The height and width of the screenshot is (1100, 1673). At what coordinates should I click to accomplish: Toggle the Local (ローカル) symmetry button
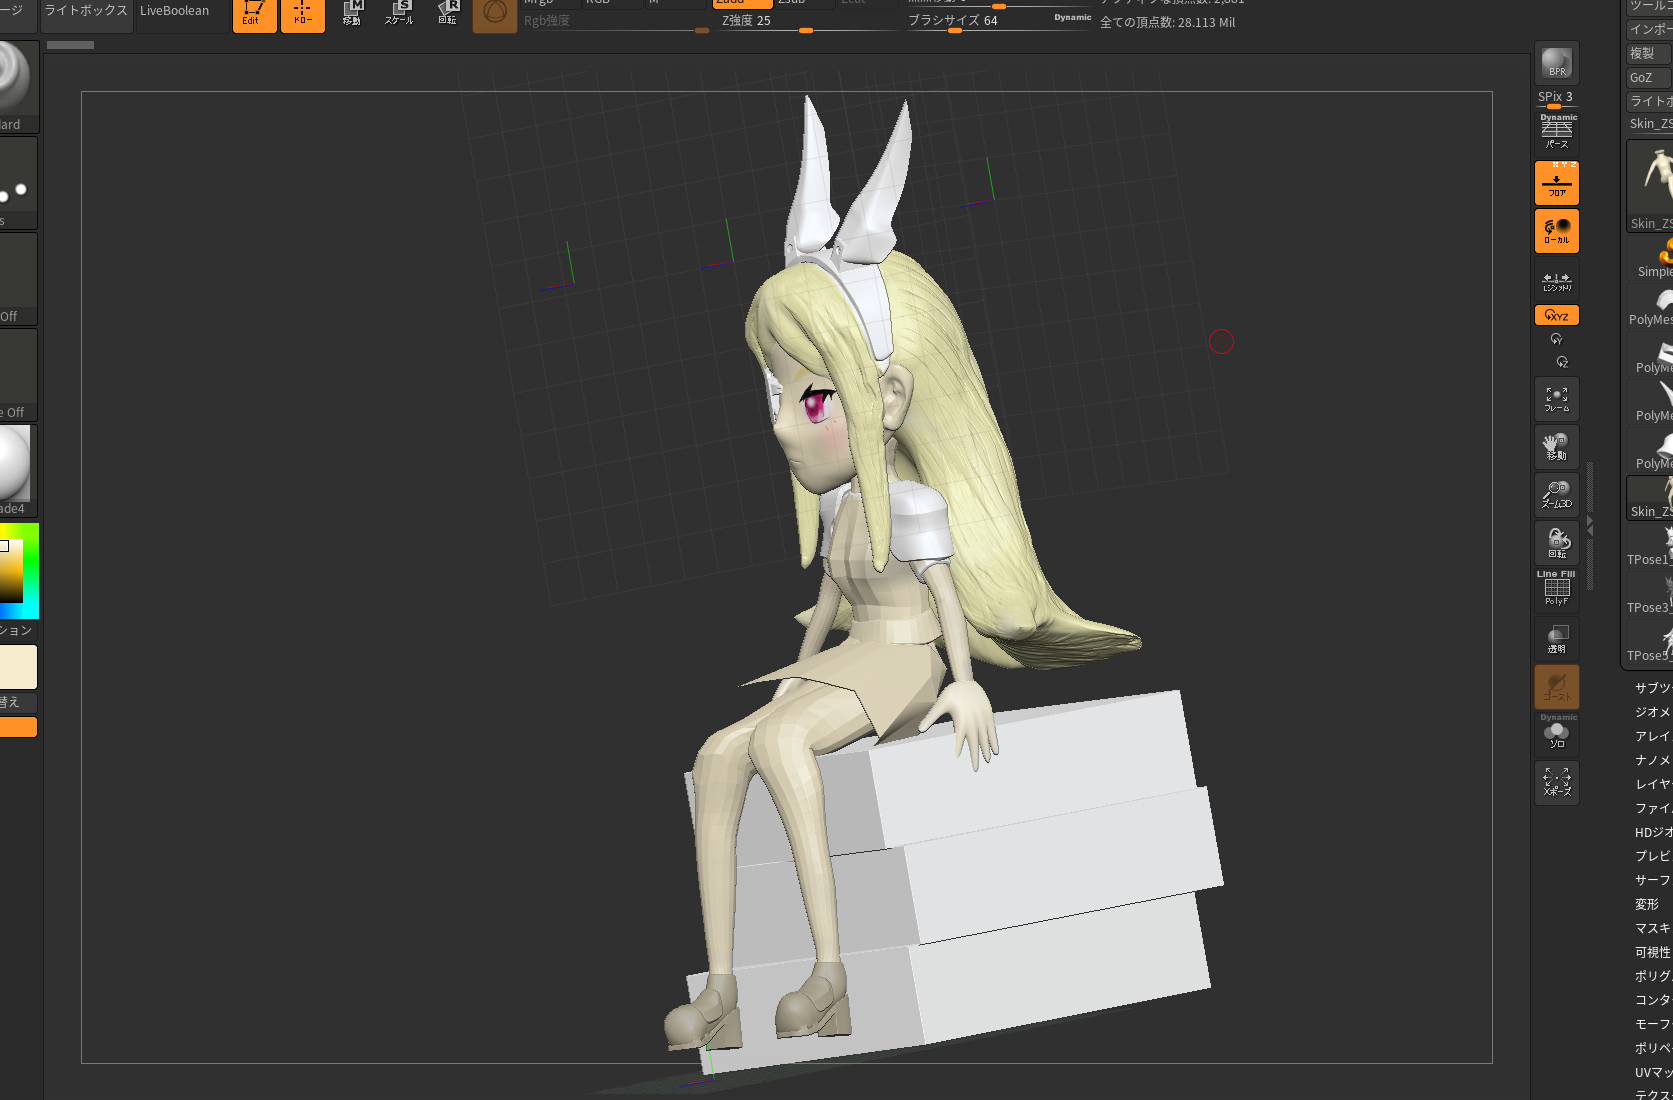point(1556,231)
